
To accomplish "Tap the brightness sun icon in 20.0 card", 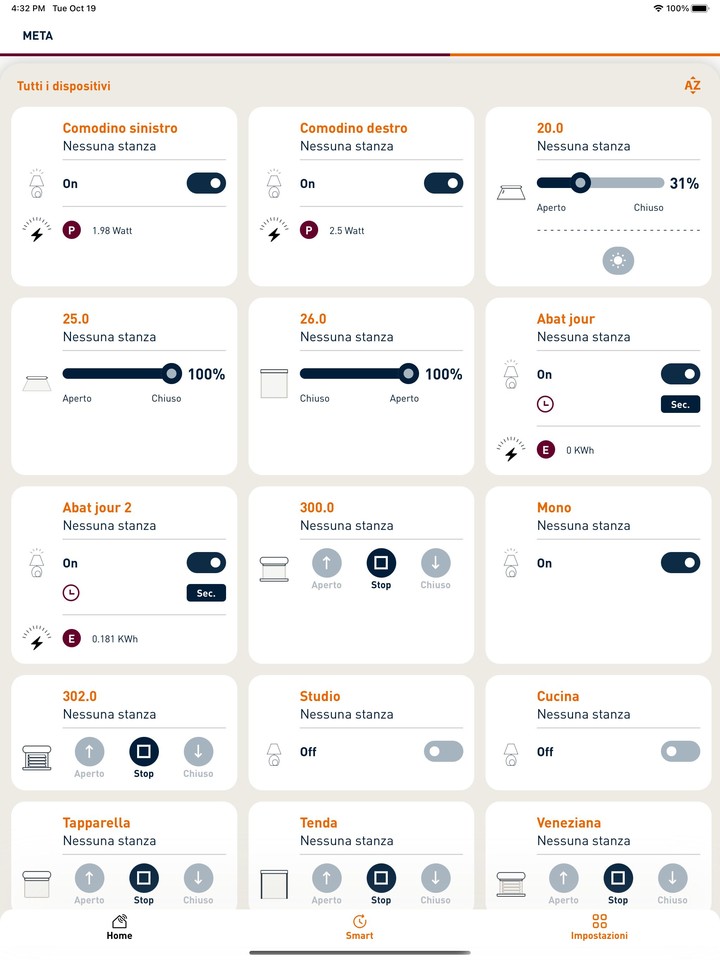I will point(618,261).
